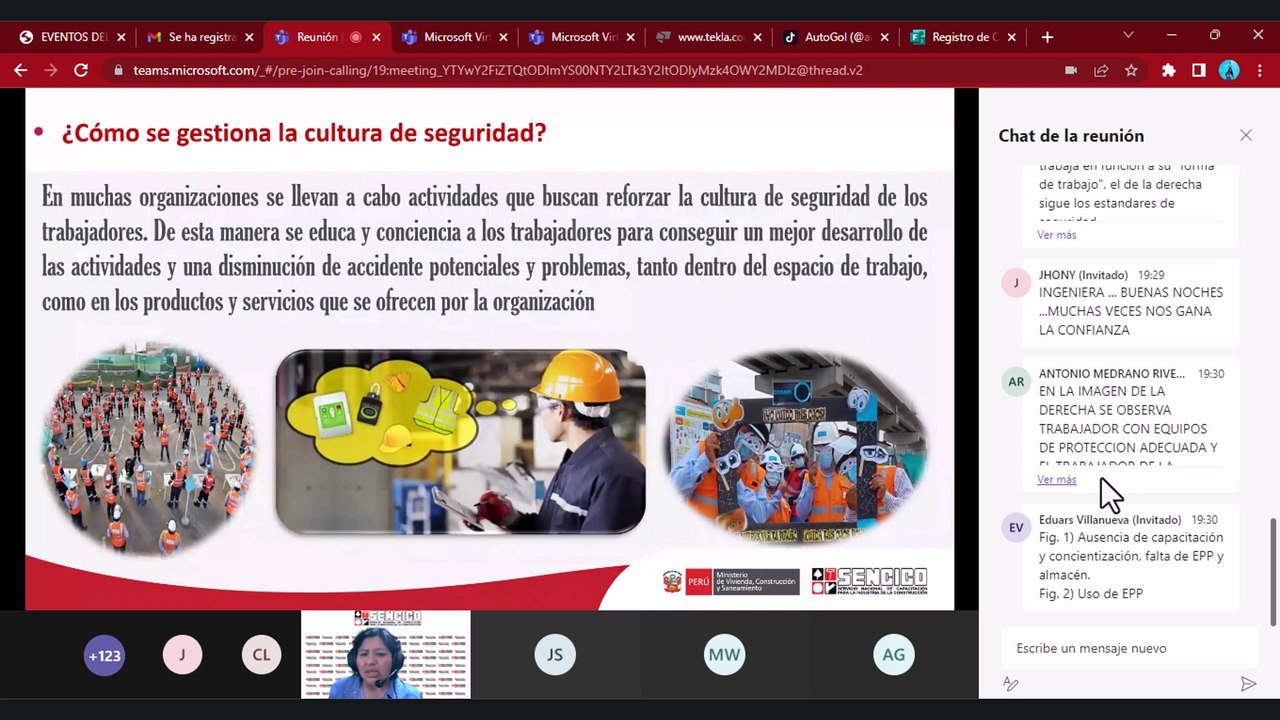Click the worker with yellow helmet image
Image resolution: width=1280 pixels, height=720 pixels.
pos(460,441)
